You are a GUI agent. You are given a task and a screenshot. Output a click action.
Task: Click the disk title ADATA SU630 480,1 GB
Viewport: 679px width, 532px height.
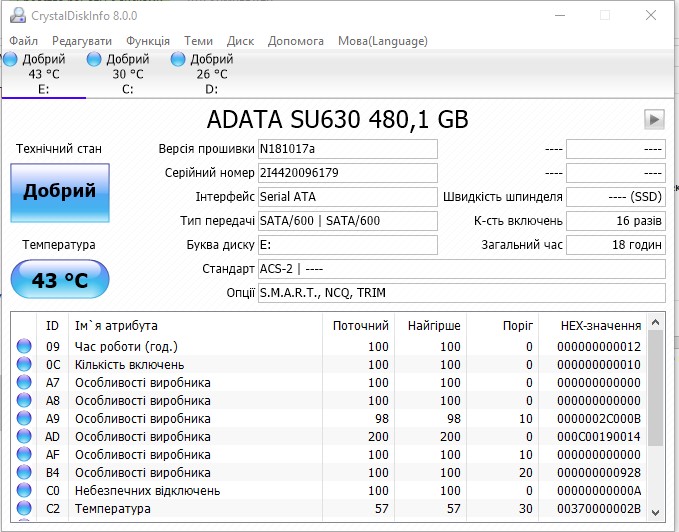[338, 119]
